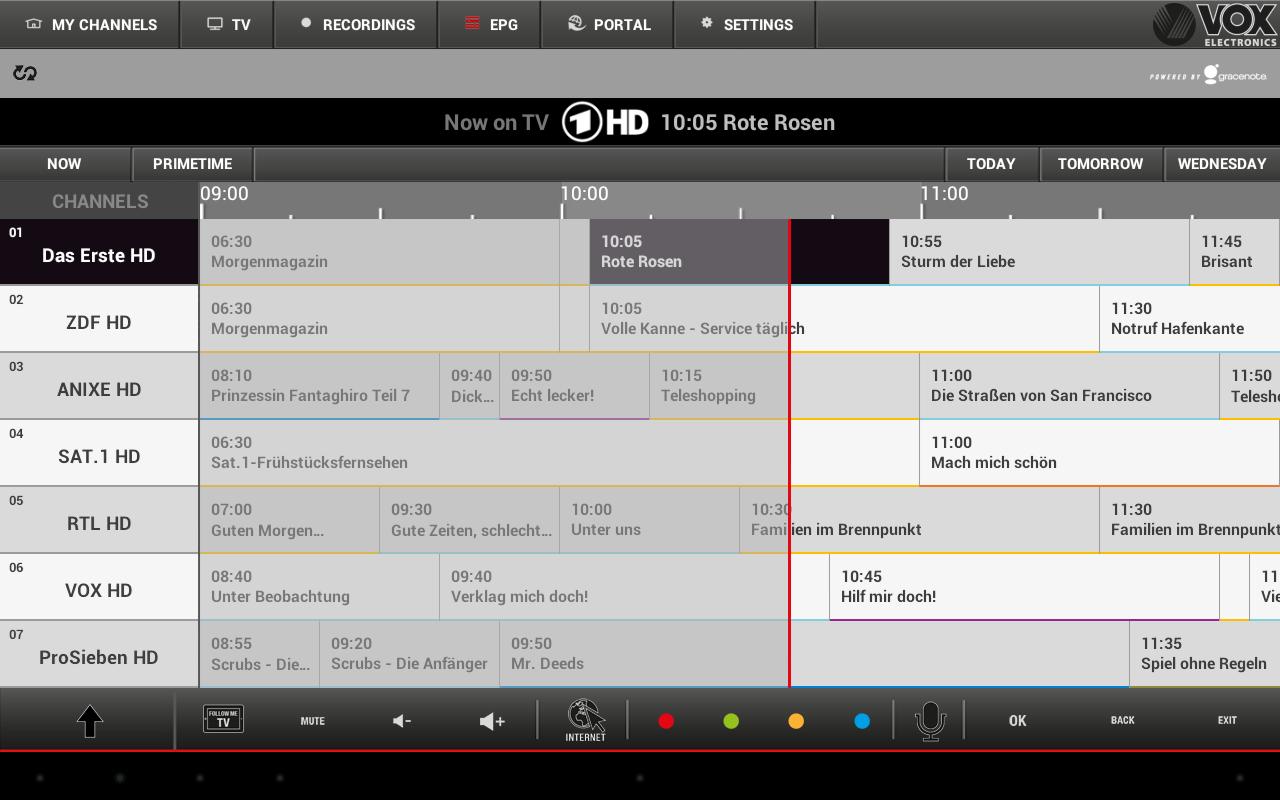
Task: Switch to the TV tab
Action: (228, 24)
